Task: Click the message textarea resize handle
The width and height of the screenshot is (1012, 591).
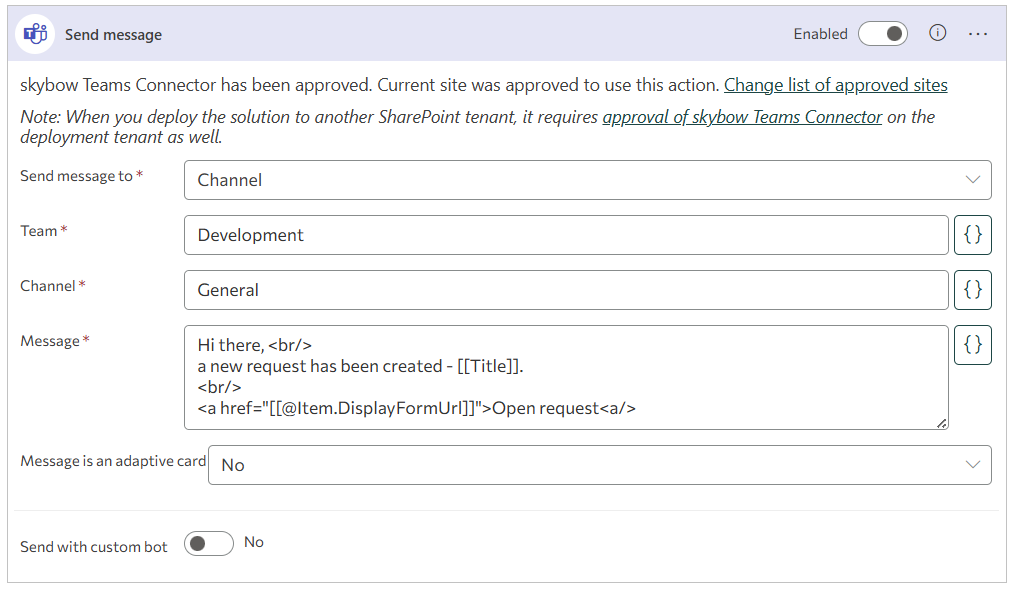Action: (942, 424)
